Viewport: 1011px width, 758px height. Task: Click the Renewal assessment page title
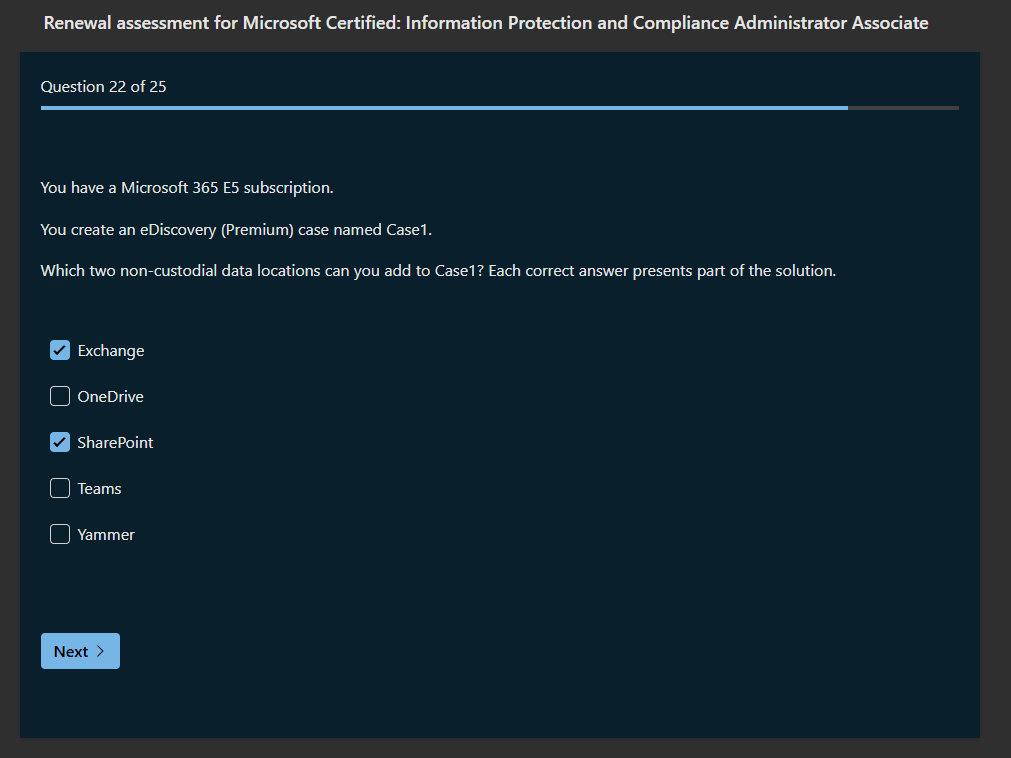pos(486,22)
